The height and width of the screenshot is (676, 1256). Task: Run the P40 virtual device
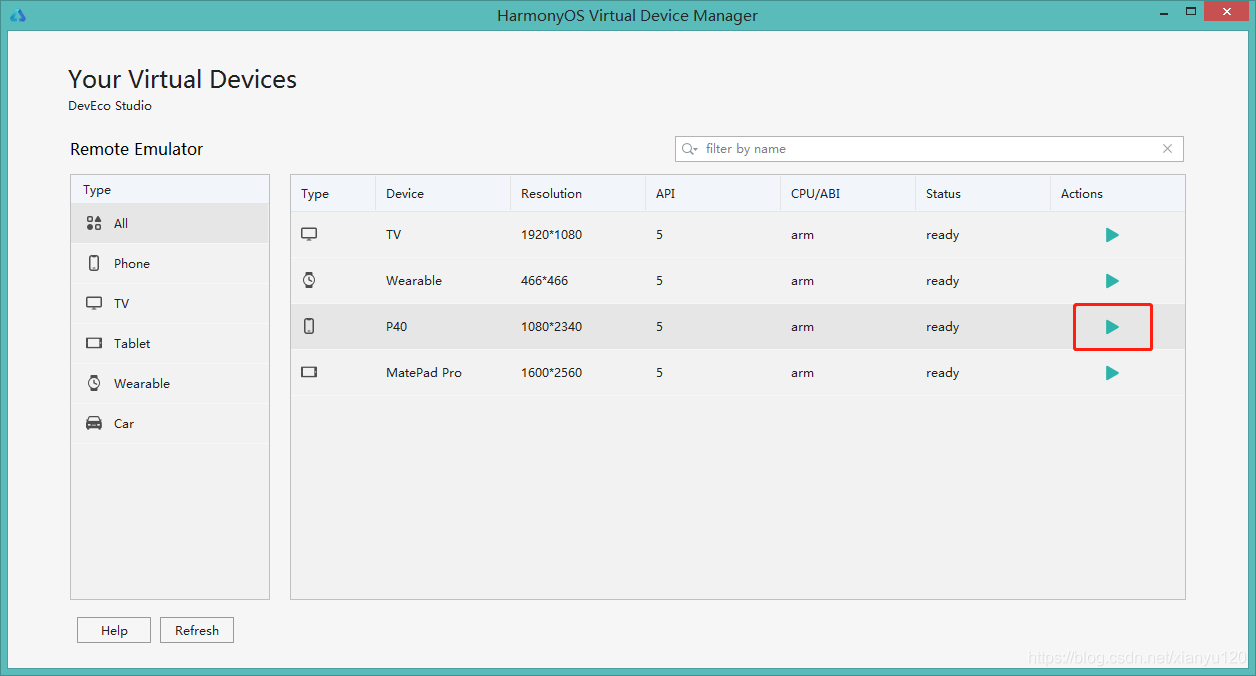click(x=1112, y=327)
